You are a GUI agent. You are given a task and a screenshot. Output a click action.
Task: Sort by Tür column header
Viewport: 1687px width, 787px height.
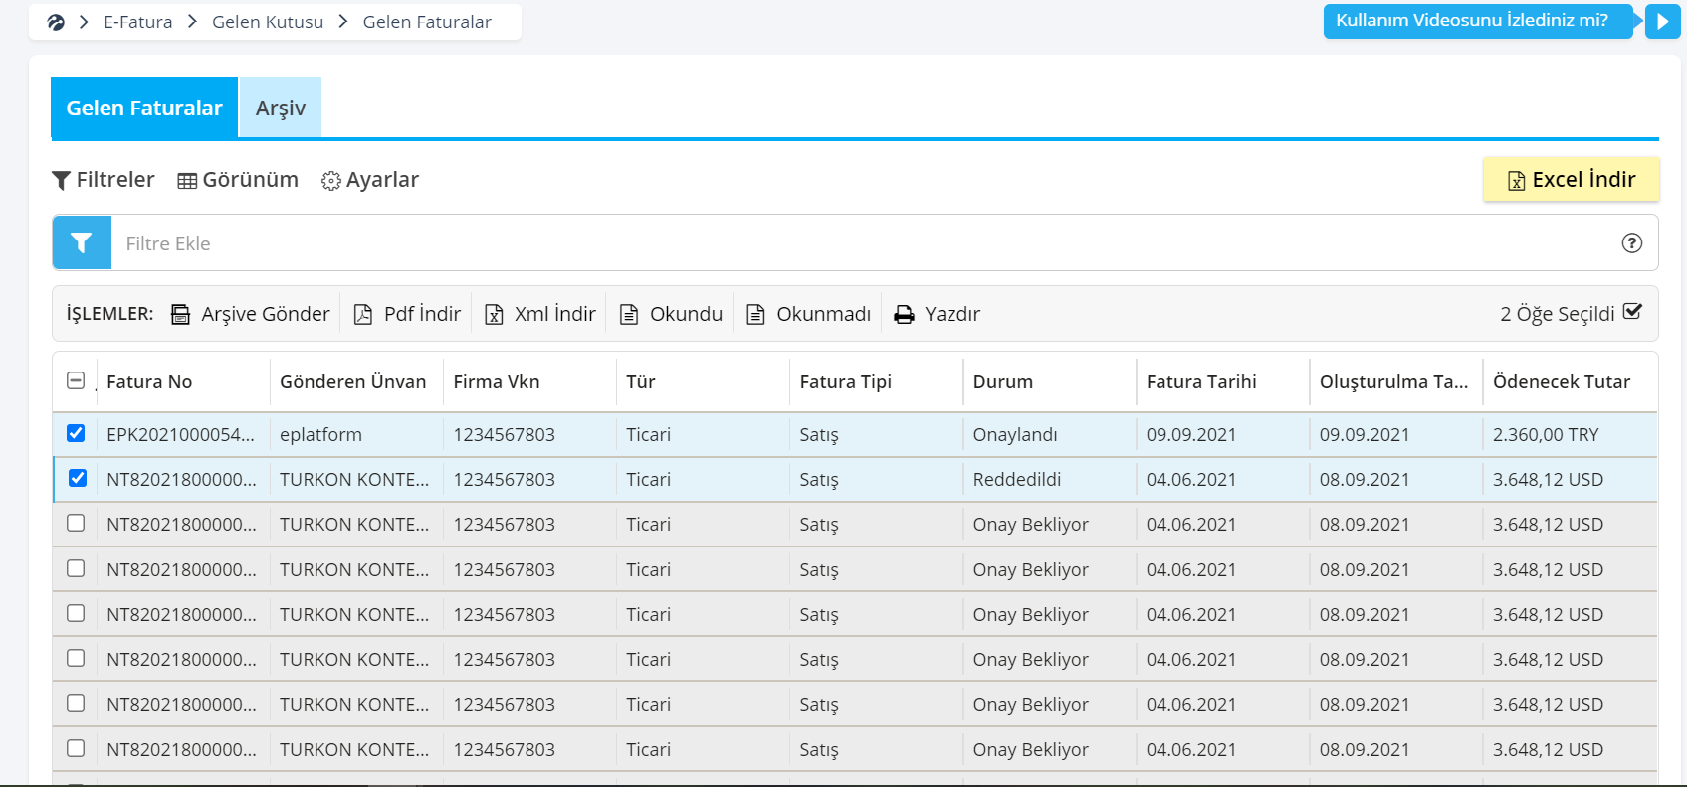[641, 381]
